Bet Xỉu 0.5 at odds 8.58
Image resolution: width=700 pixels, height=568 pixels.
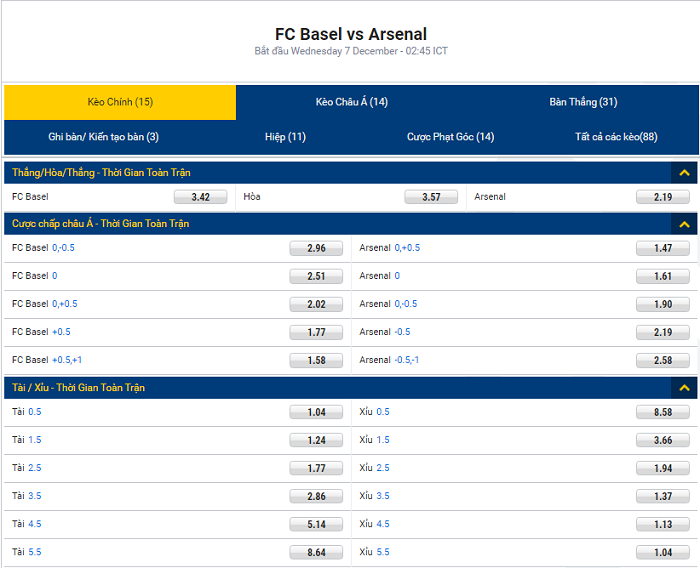[663, 412]
